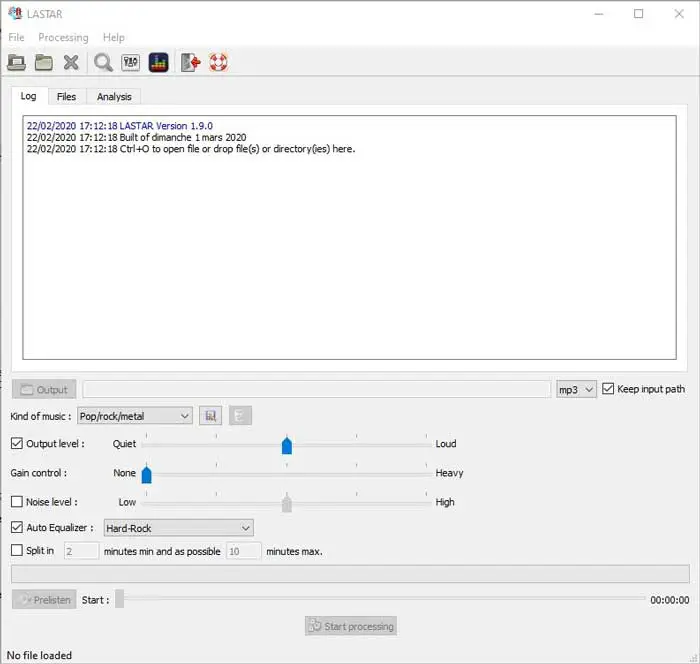
Task: Click the 'Low' label of Noise level
Action: coord(127,502)
